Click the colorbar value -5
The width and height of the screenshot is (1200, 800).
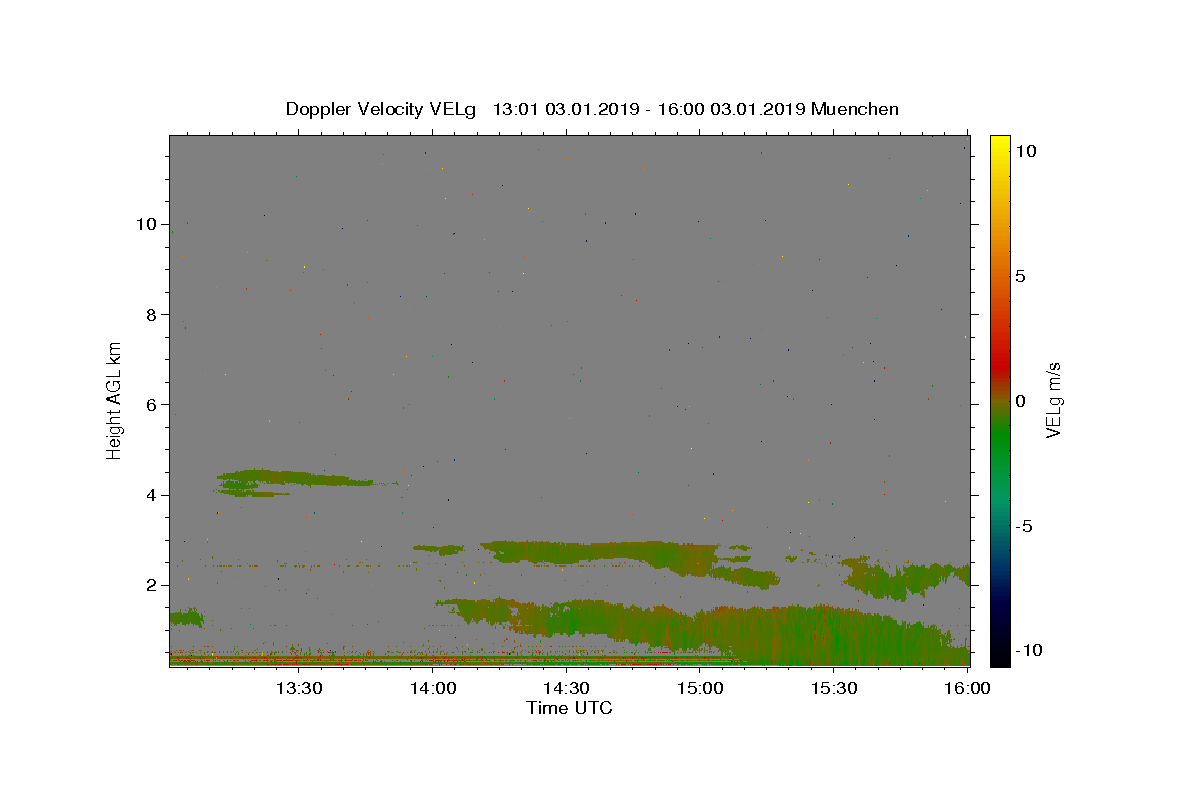pyautogui.click(x=1024, y=526)
